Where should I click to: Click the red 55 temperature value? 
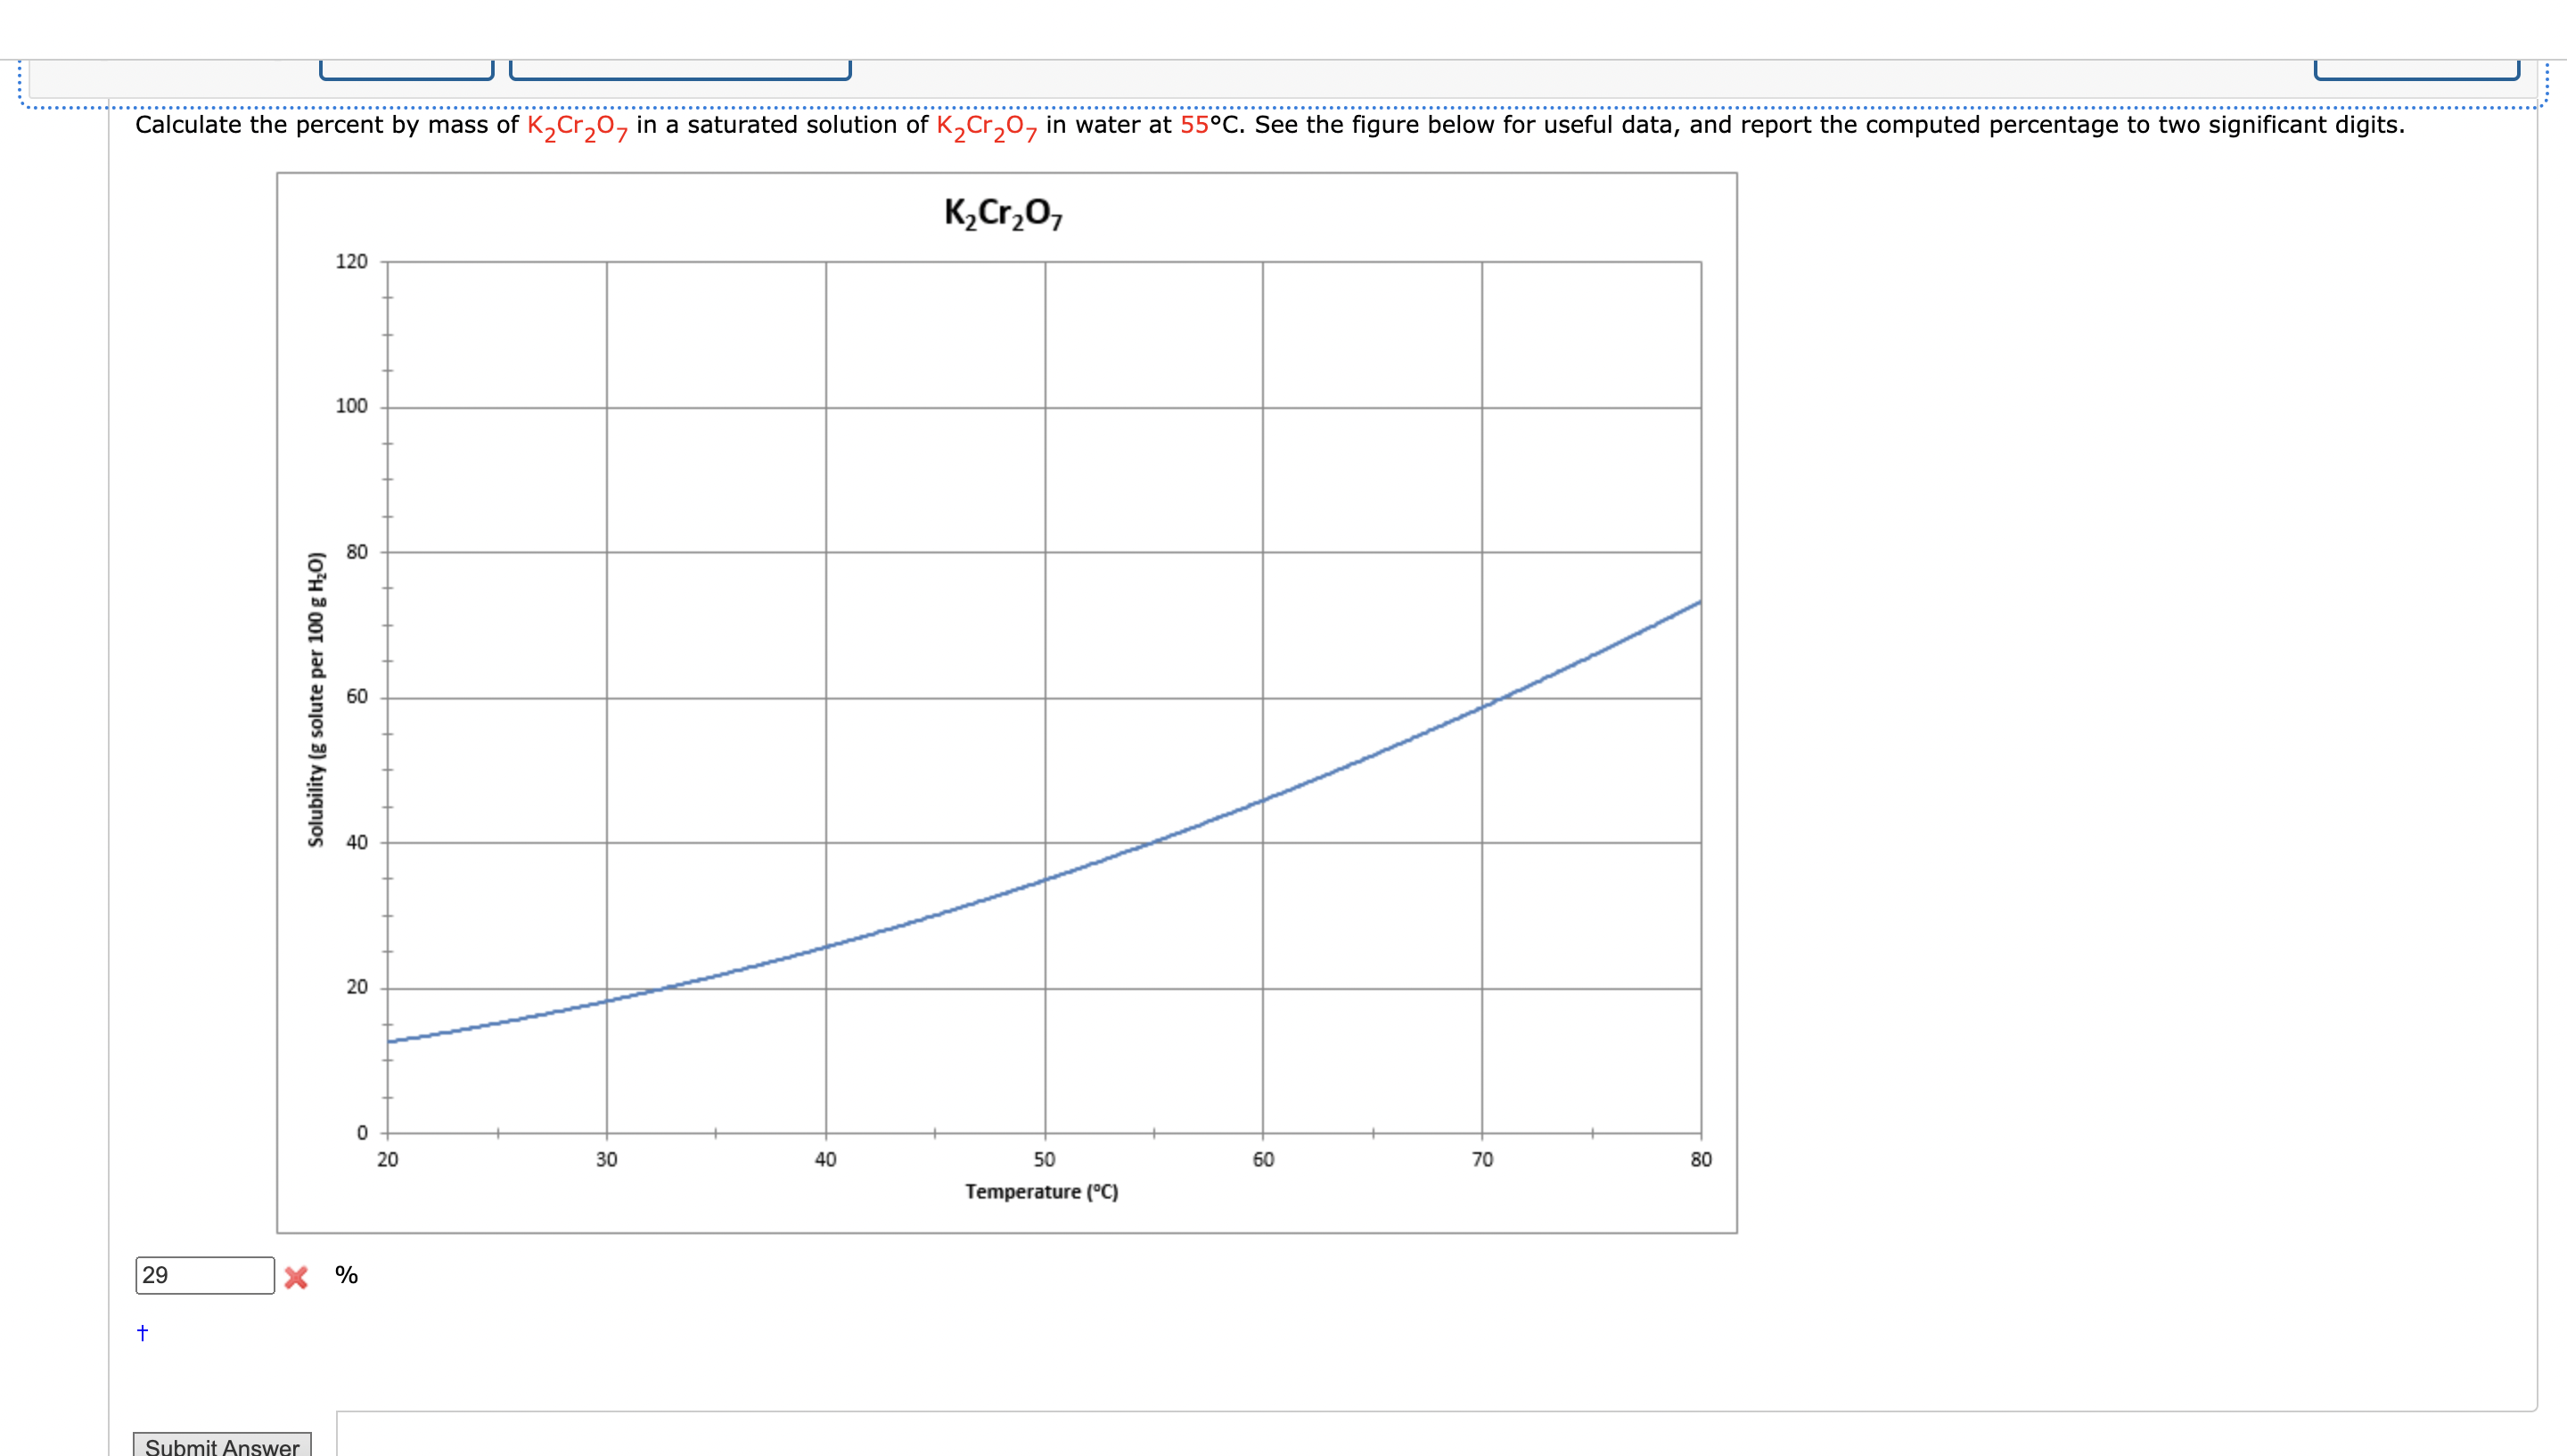1194,125
